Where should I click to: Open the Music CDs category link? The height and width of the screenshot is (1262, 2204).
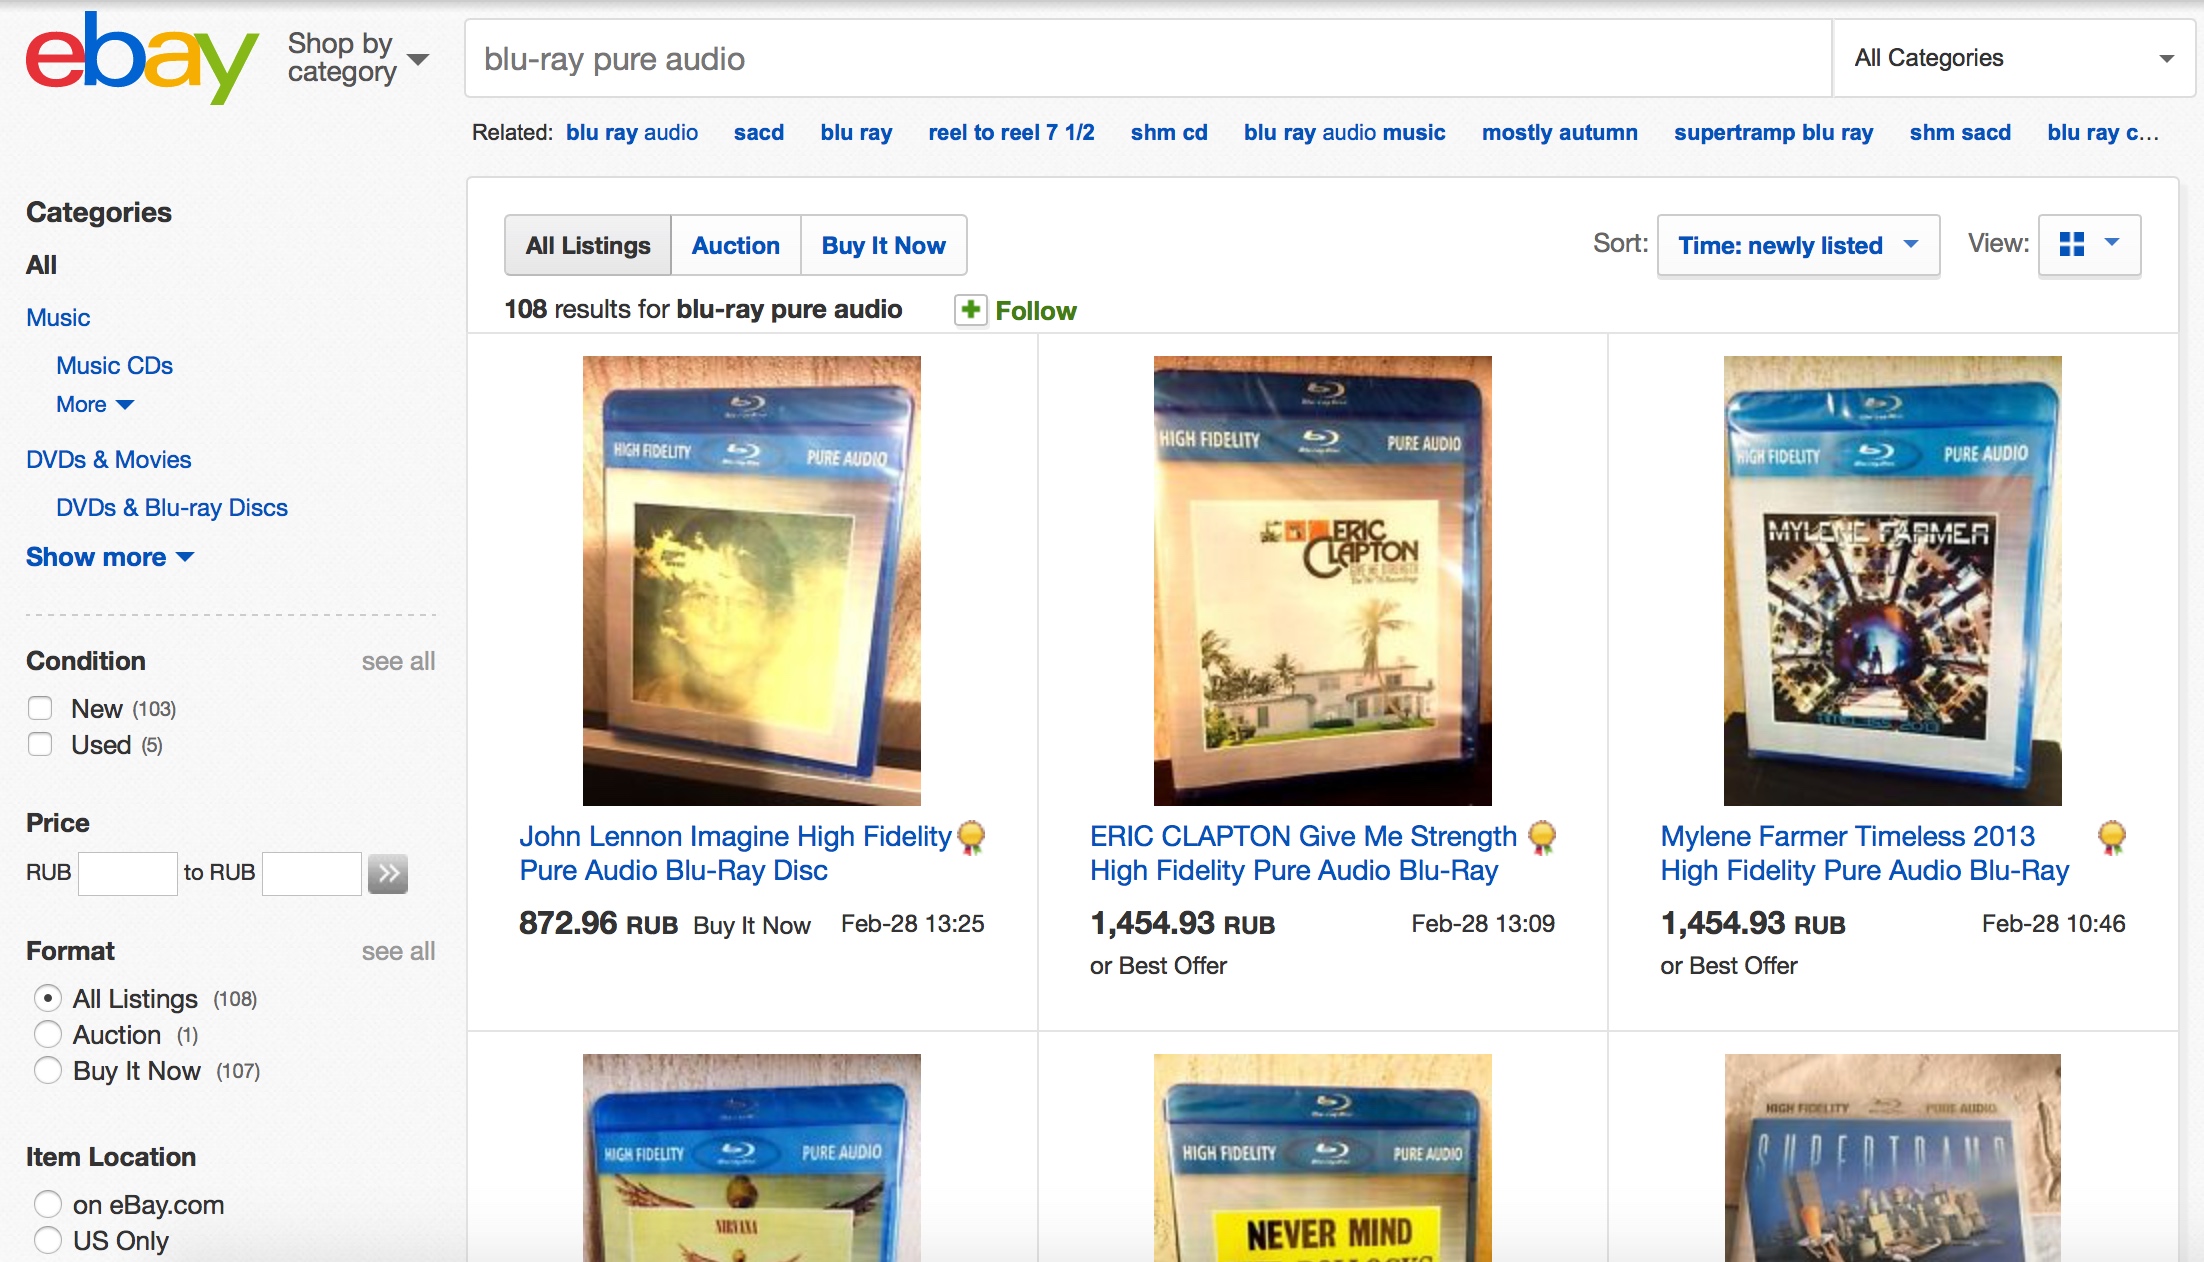(x=114, y=366)
